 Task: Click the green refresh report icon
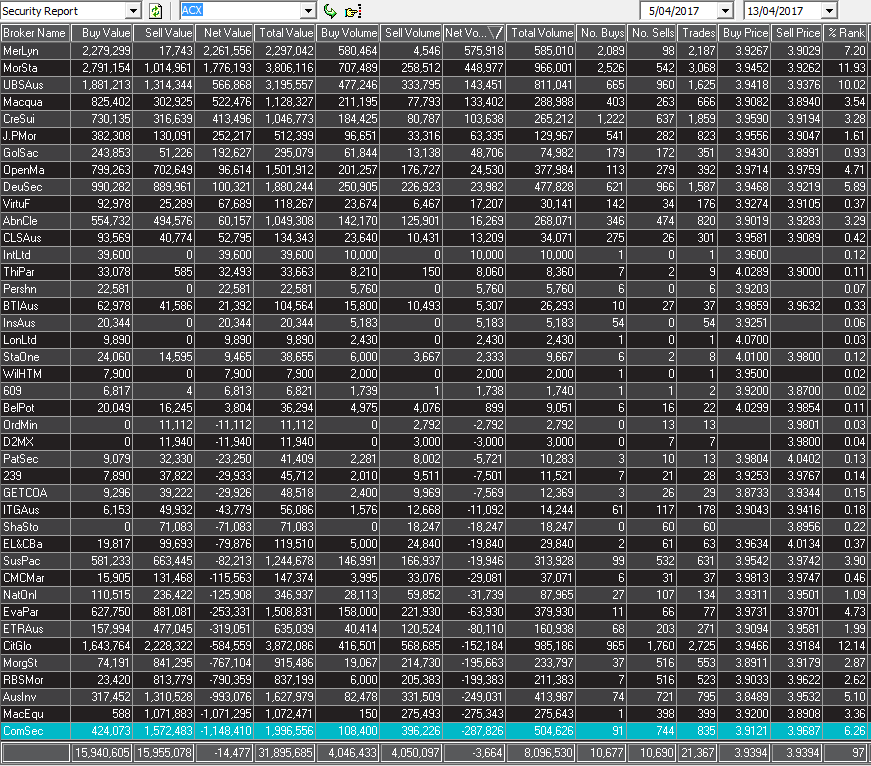156,11
